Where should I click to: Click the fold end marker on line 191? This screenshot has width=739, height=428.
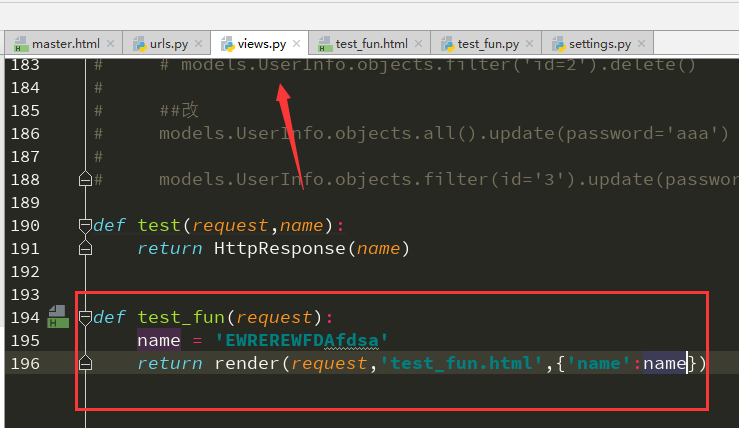[x=85, y=248]
